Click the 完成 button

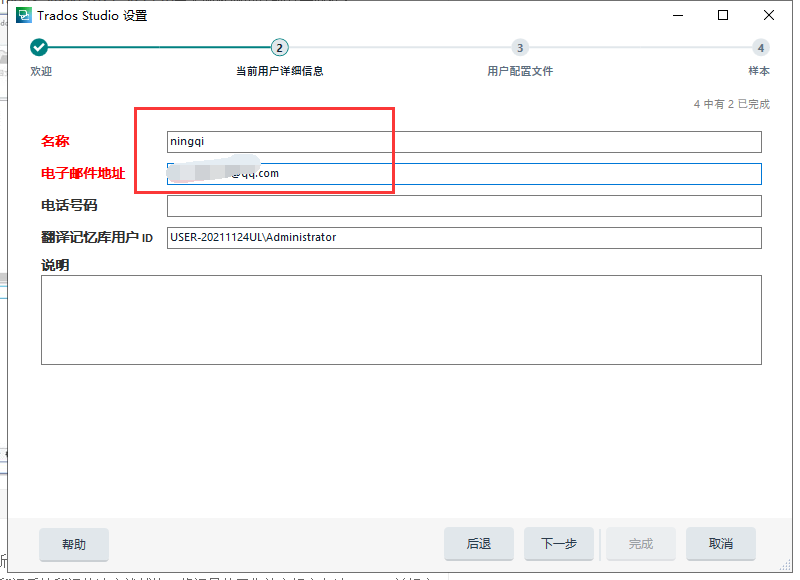click(x=641, y=544)
